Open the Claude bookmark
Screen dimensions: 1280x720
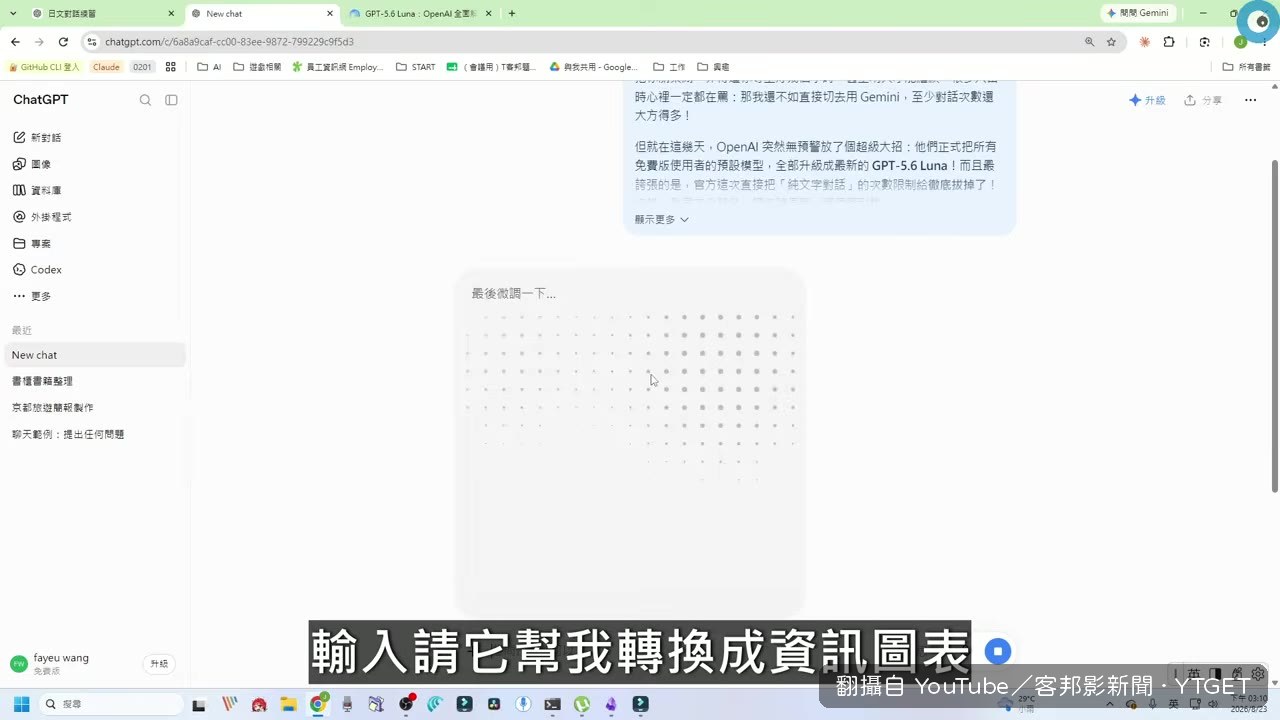click(x=106, y=67)
